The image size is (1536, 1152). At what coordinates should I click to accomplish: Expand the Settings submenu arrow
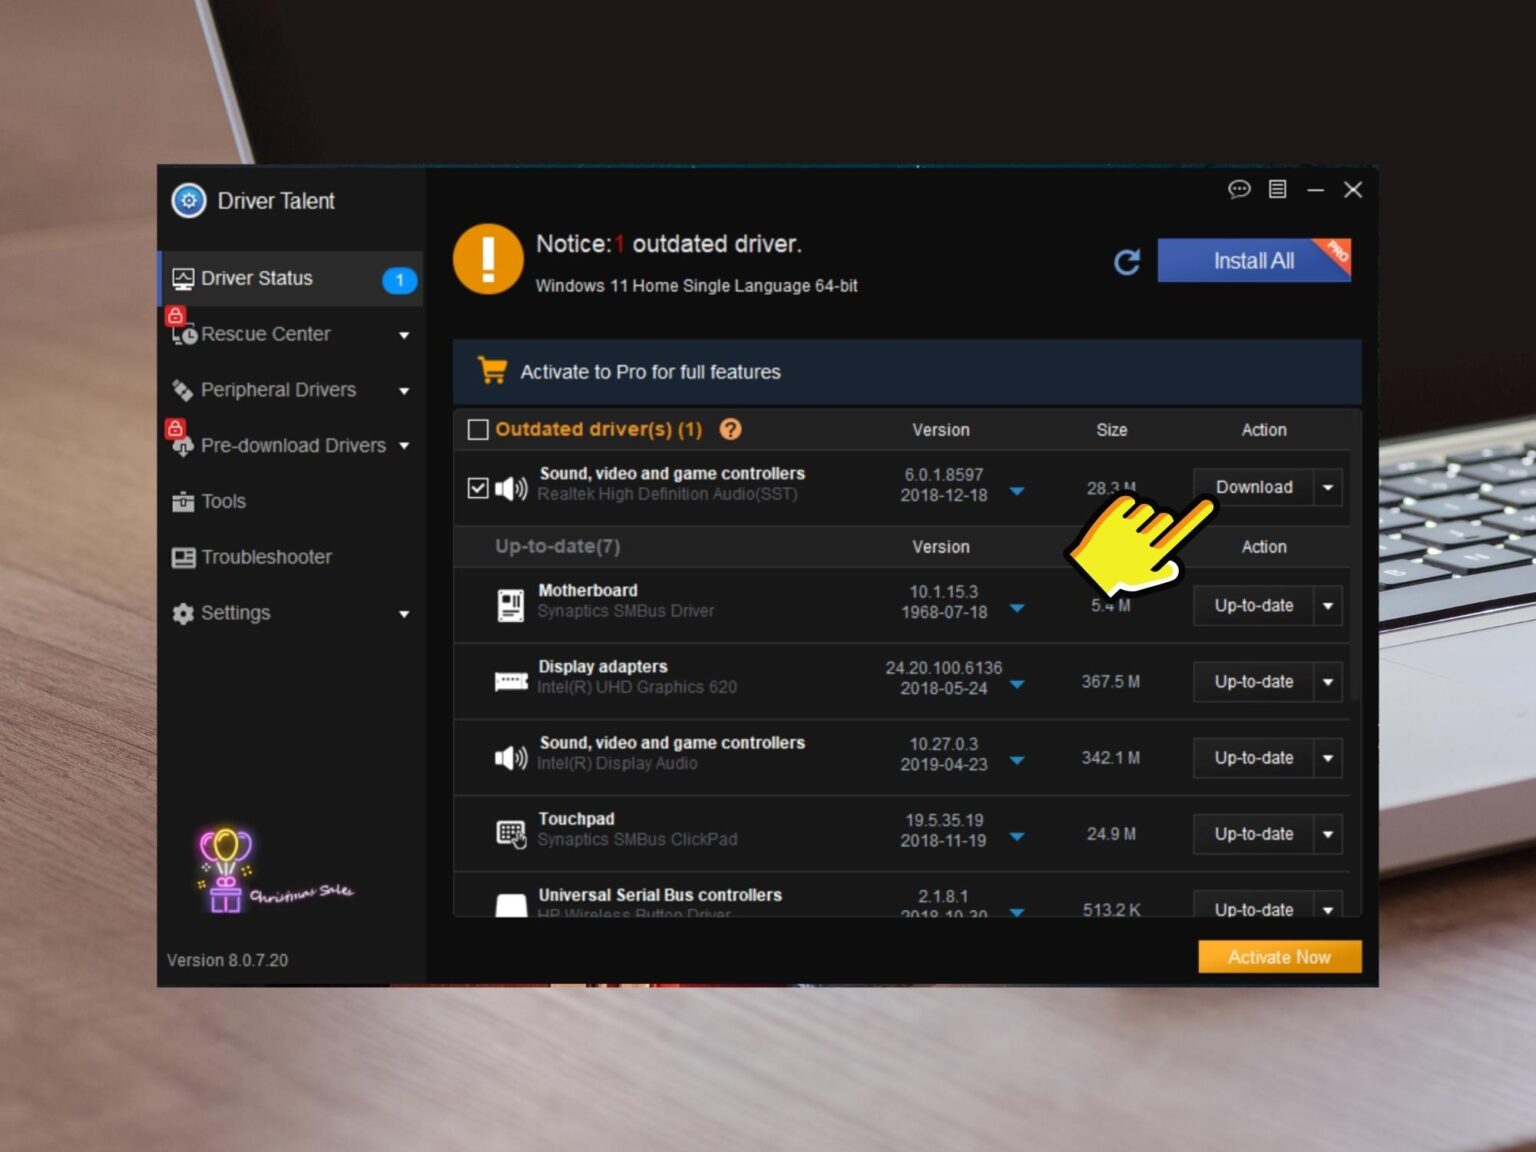coord(404,614)
